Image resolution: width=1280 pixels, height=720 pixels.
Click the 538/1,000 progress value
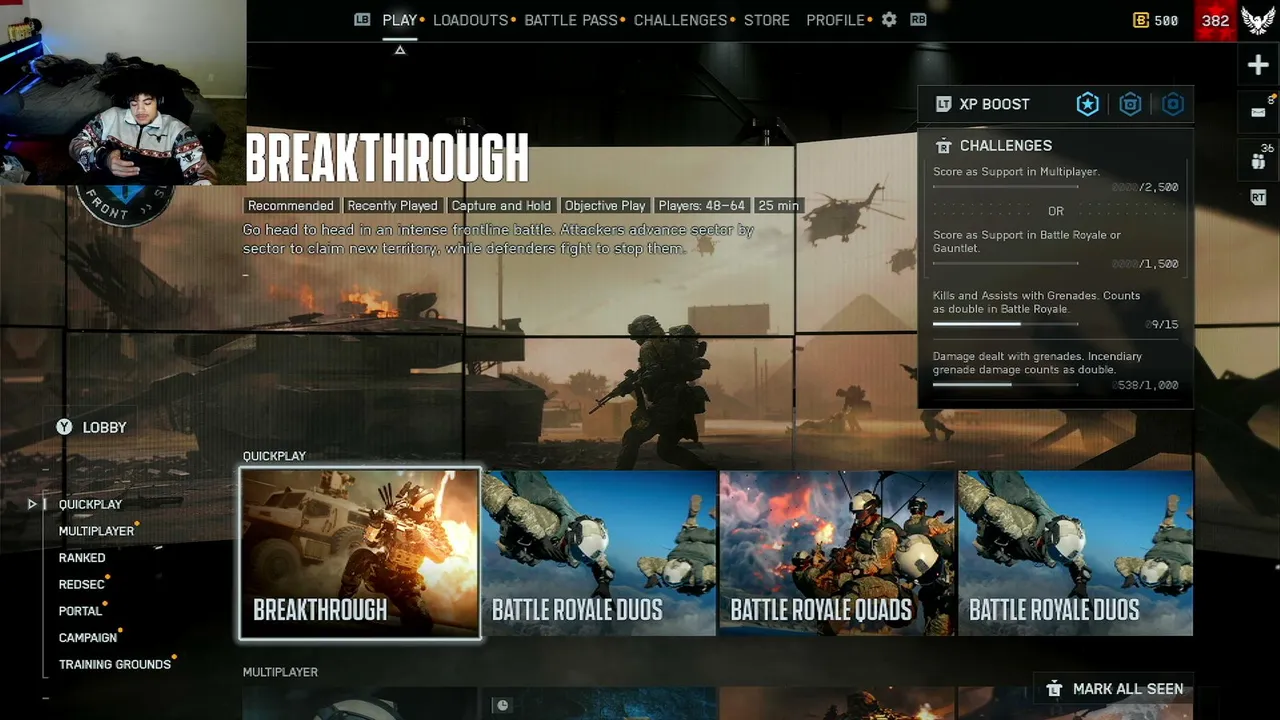pos(1146,385)
